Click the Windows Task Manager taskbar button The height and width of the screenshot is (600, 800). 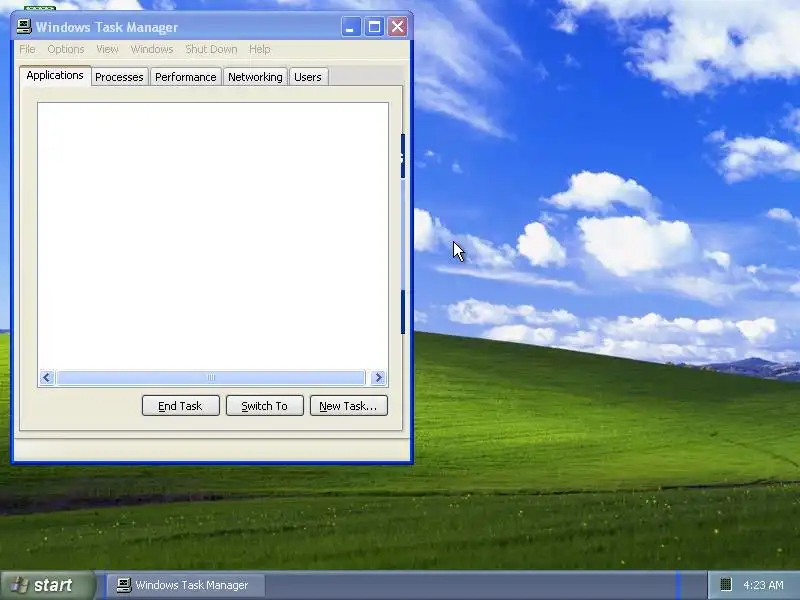(x=186, y=585)
